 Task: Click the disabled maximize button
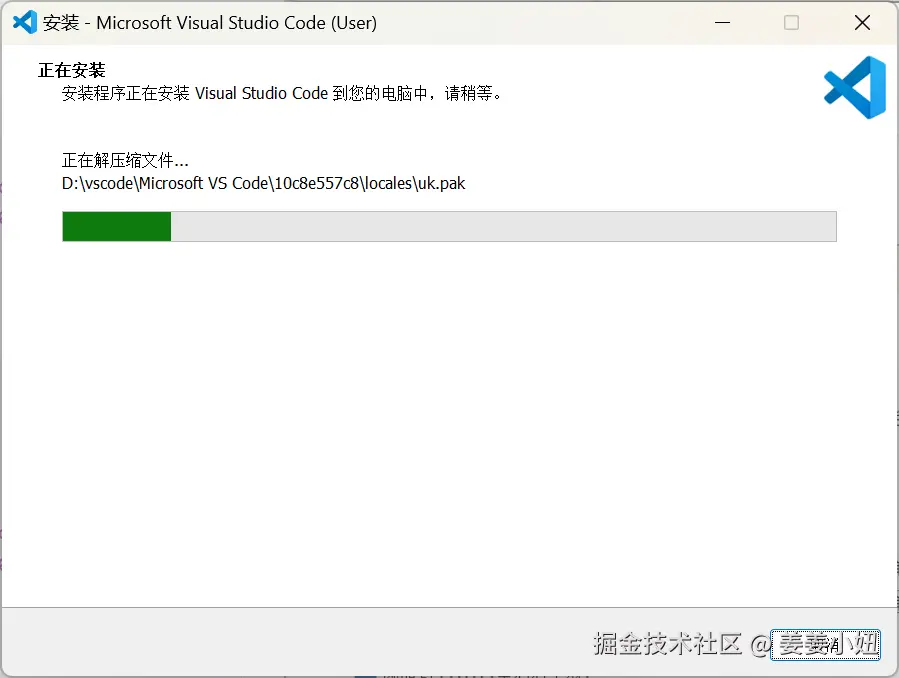point(791,23)
